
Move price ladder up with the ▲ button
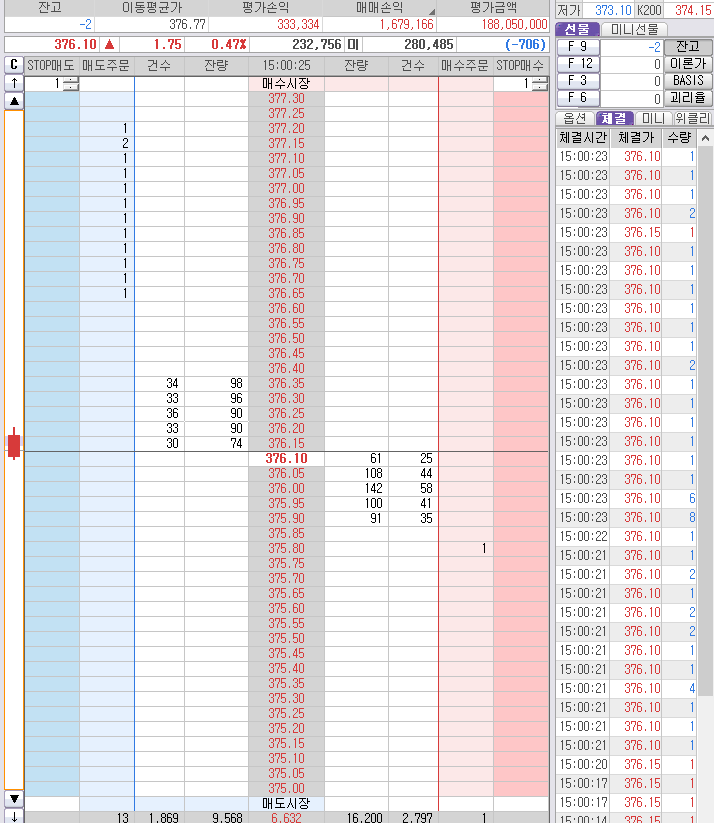coord(14,101)
